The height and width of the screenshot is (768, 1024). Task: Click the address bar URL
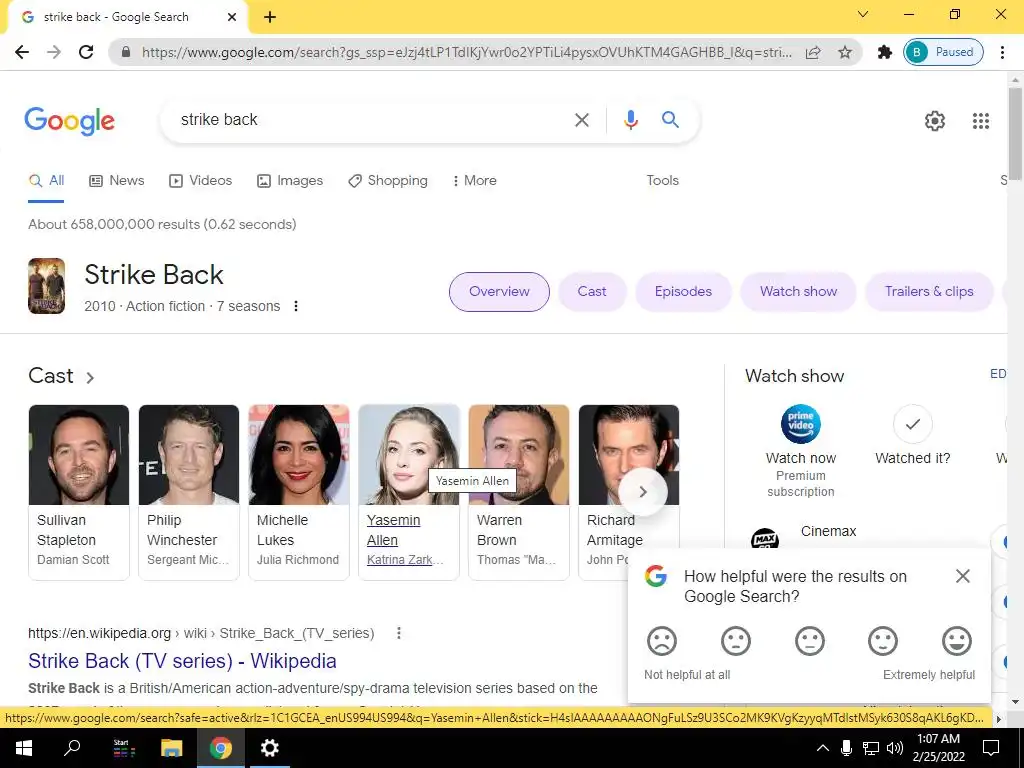(466, 52)
